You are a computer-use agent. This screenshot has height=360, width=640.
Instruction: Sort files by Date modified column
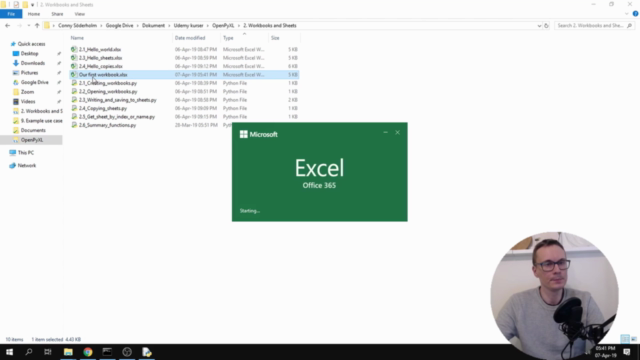click(190, 38)
